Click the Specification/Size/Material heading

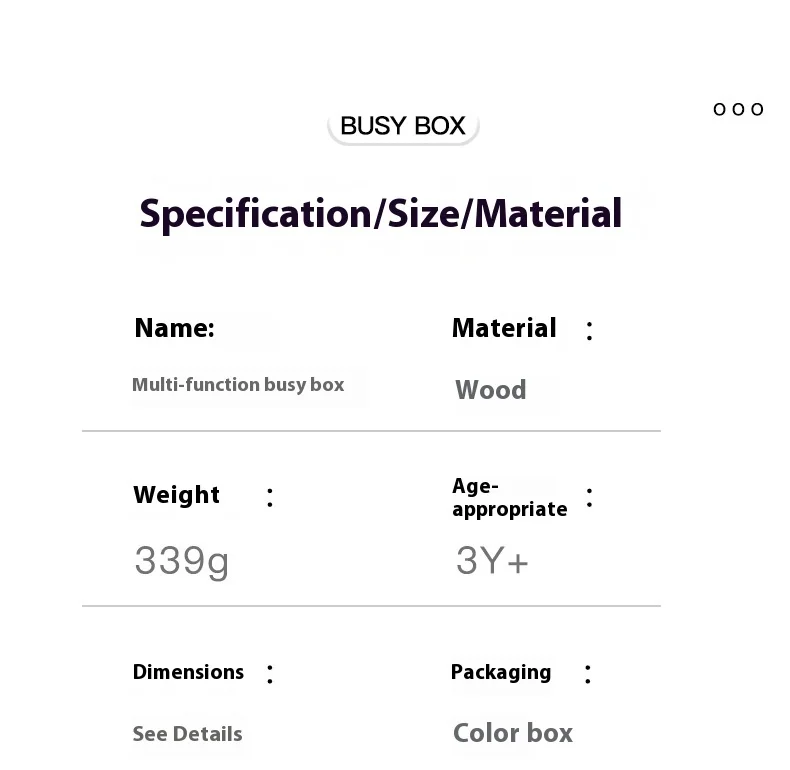pos(380,214)
